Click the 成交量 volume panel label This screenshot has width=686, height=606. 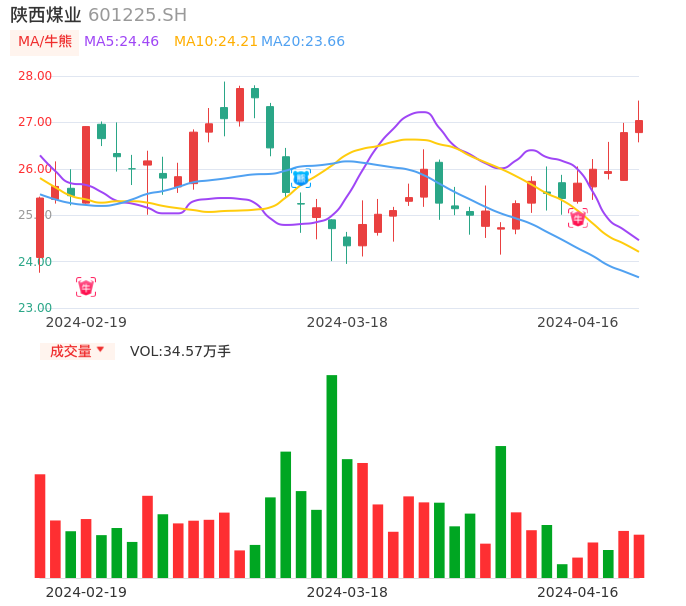(x=70, y=351)
